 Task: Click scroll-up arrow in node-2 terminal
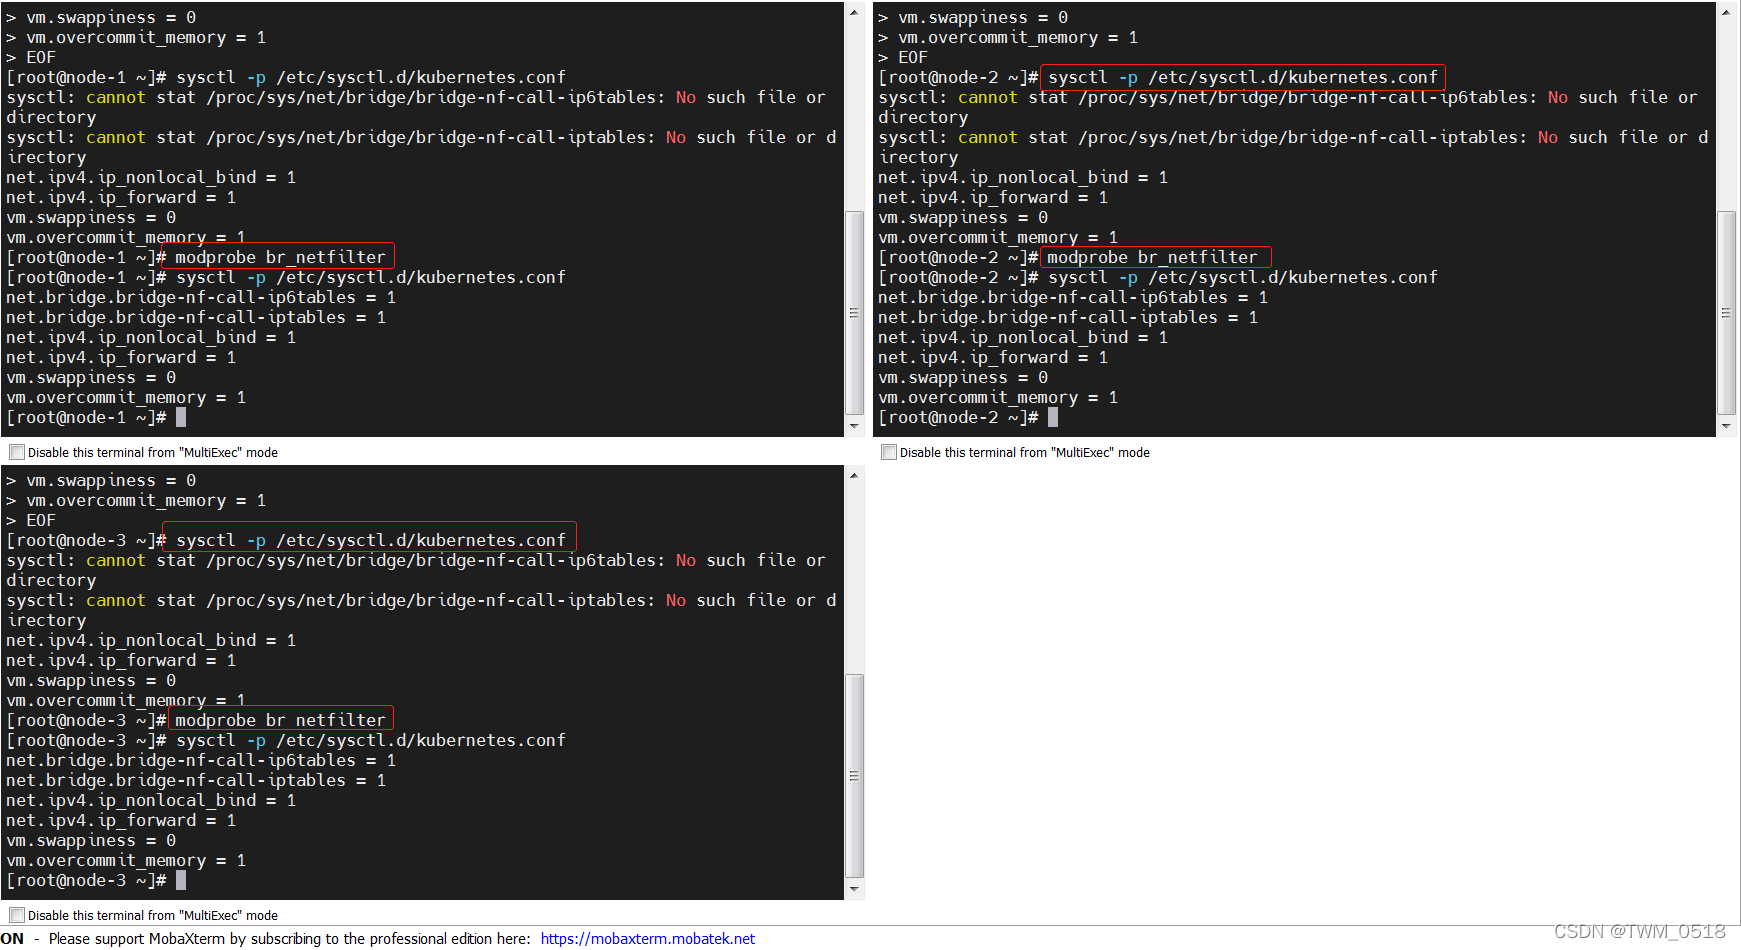[x=1726, y=12]
